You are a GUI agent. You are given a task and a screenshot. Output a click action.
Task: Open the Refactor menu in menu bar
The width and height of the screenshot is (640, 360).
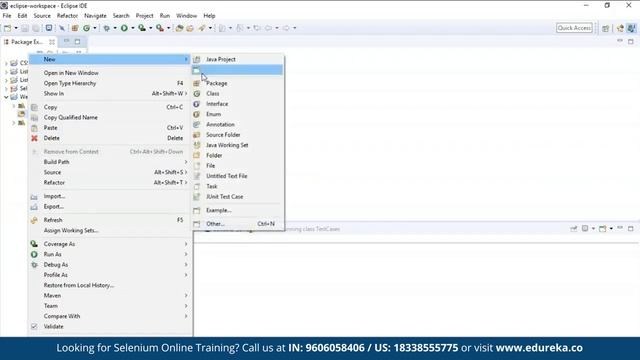click(x=67, y=16)
